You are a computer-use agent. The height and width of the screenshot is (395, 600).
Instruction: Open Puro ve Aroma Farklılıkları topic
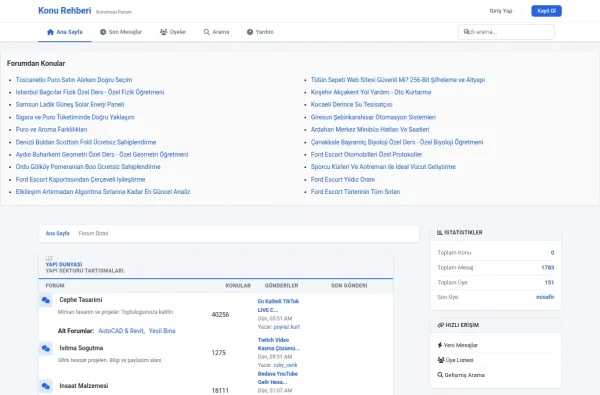pyautogui.click(x=52, y=129)
